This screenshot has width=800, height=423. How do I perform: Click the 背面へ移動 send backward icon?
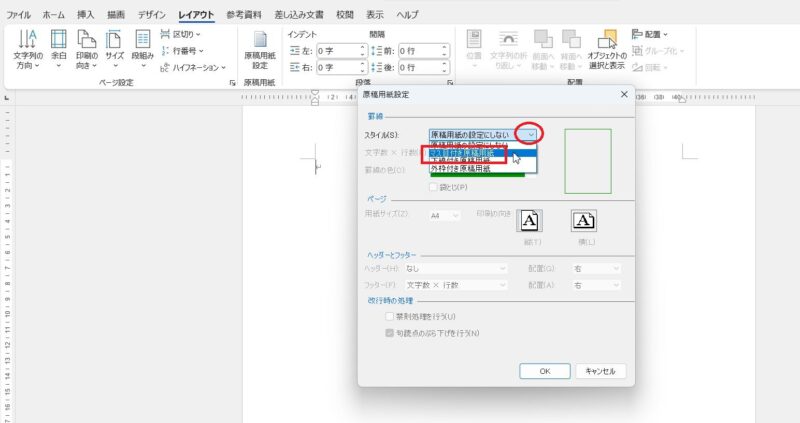coord(570,49)
